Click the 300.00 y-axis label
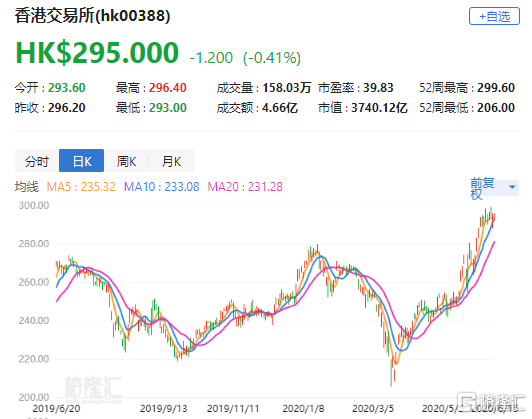Screen dimensions: 532x419 click(x=34, y=205)
